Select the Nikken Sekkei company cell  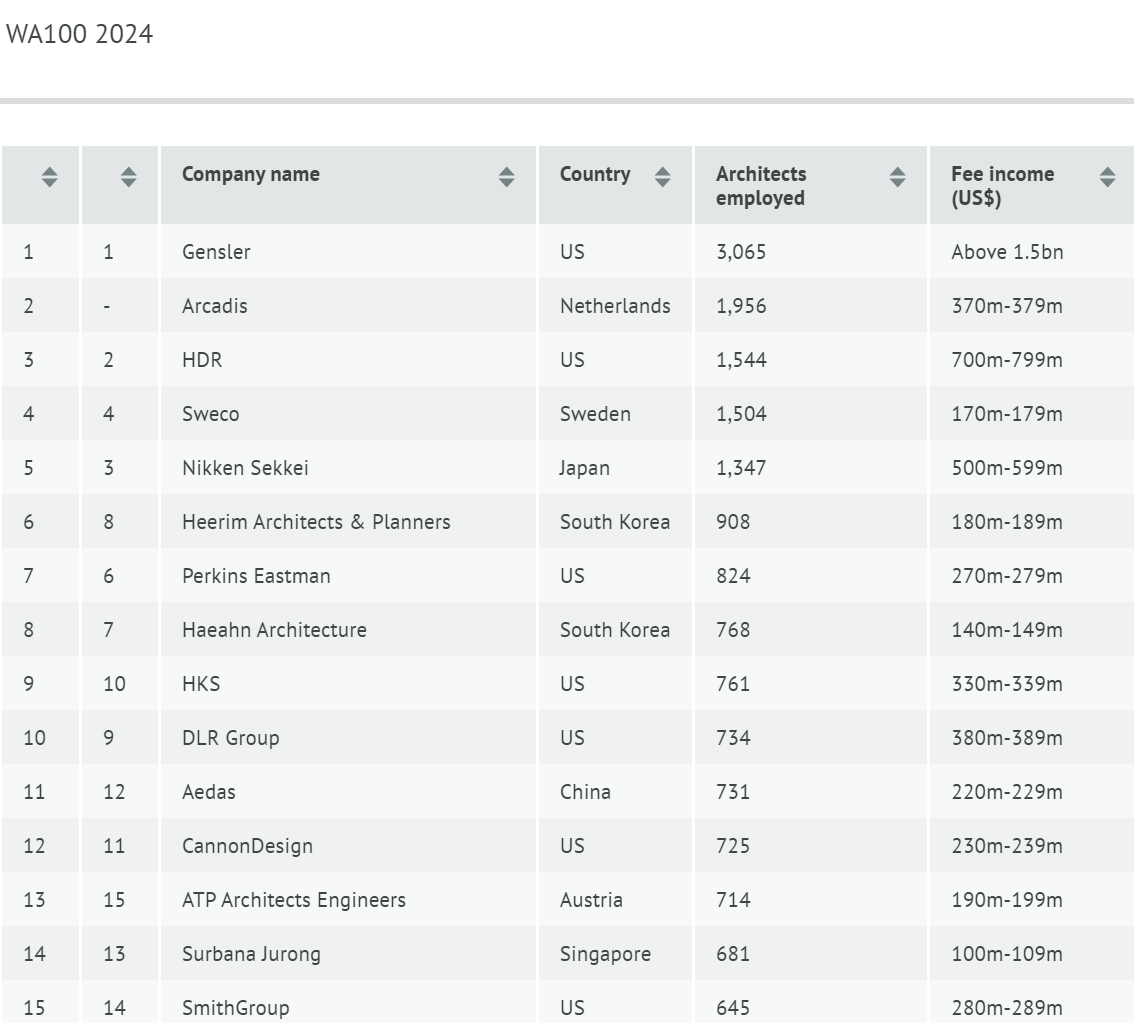(349, 468)
